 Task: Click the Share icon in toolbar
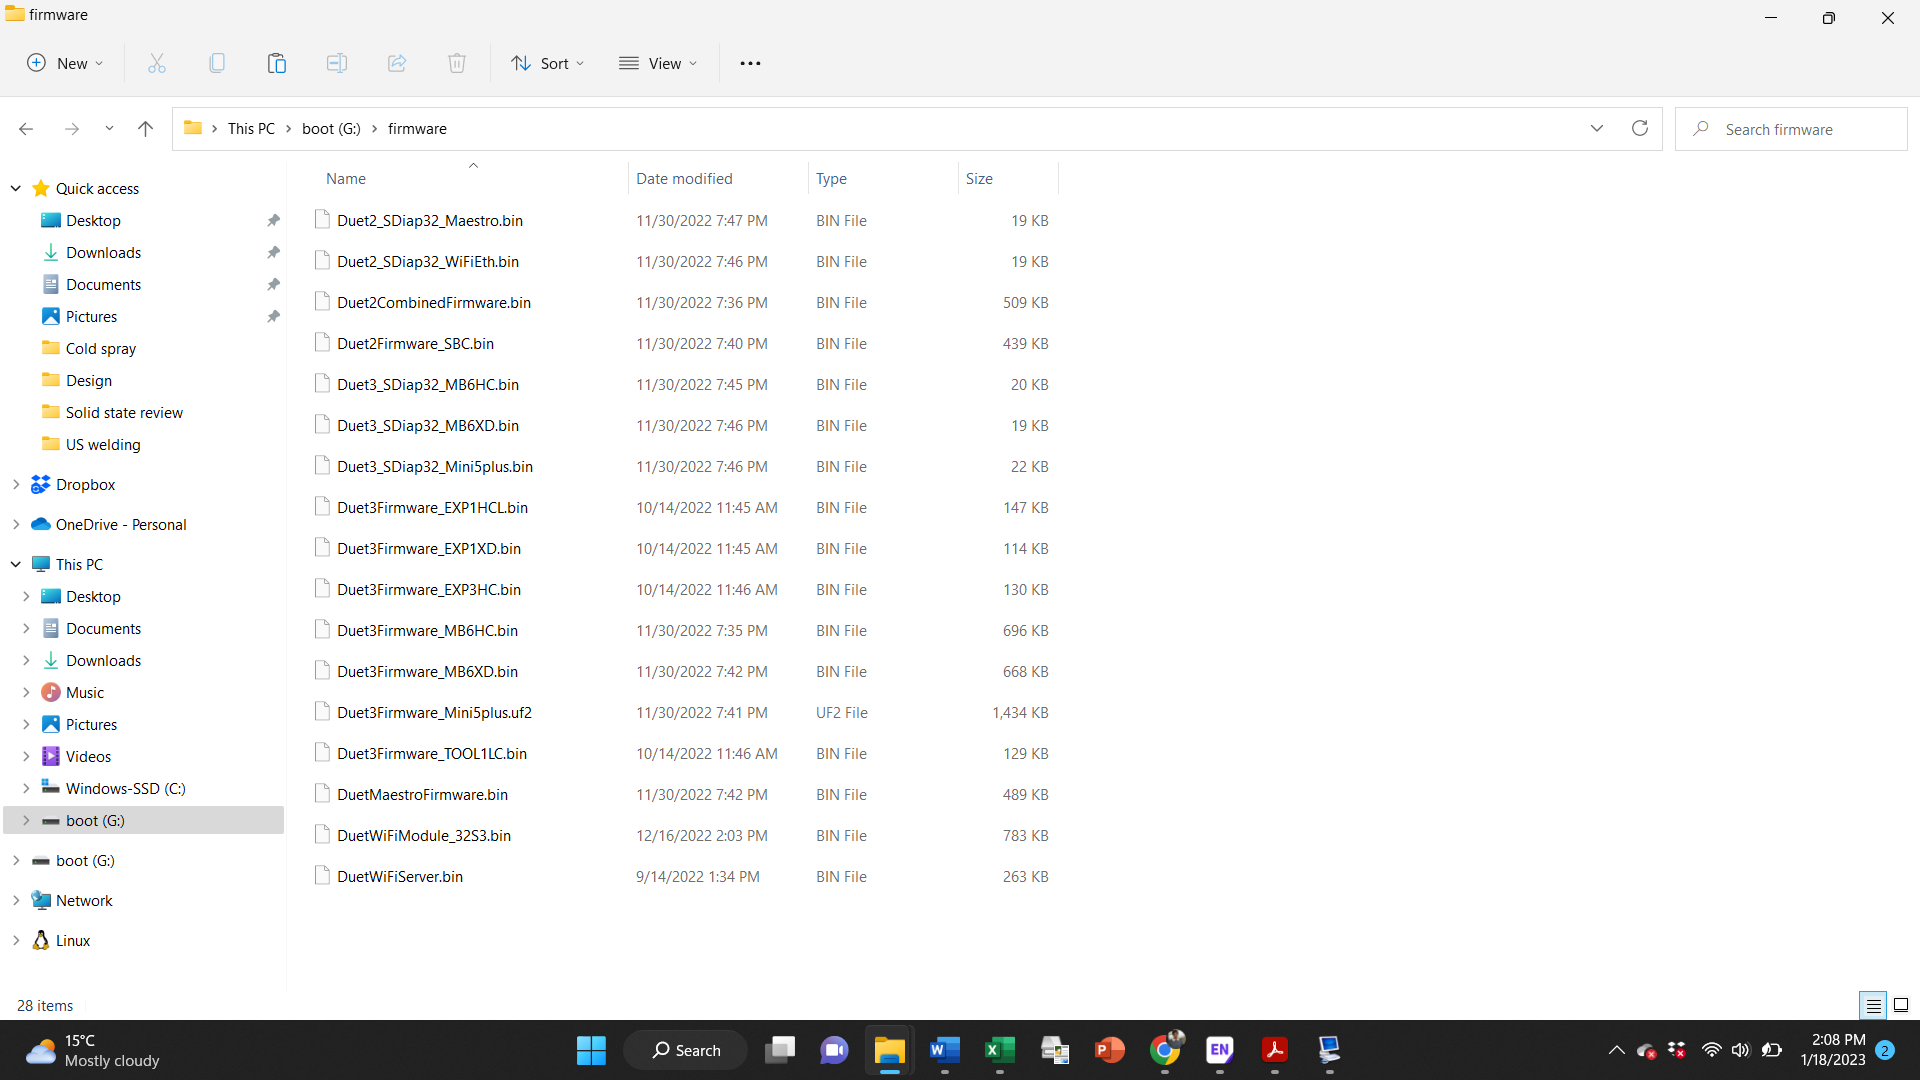(x=397, y=63)
